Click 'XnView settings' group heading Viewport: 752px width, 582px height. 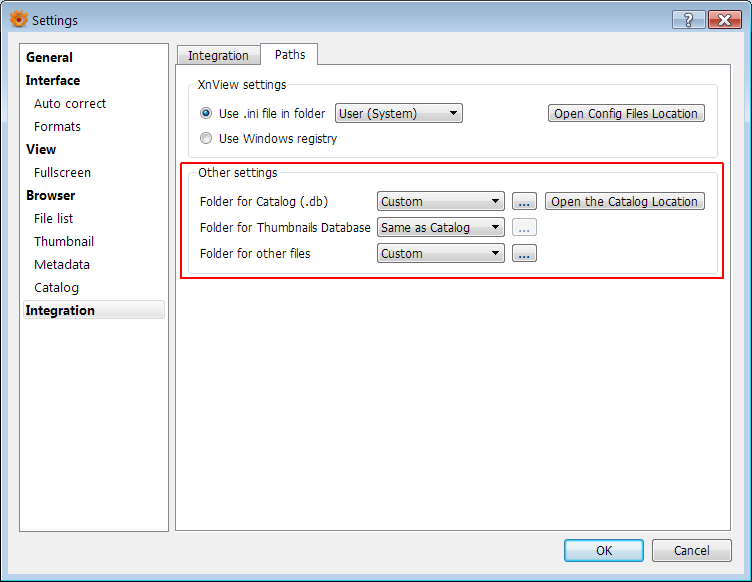point(242,84)
